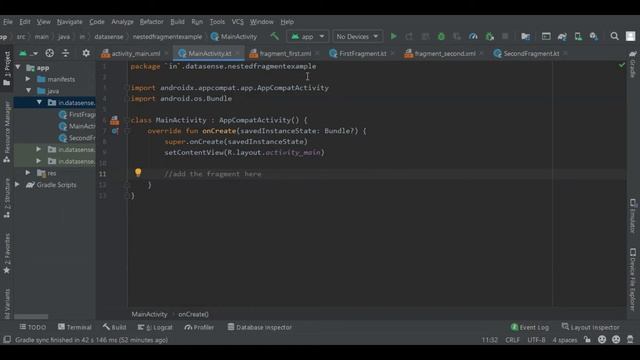Open the Event Log

(530, 327)
